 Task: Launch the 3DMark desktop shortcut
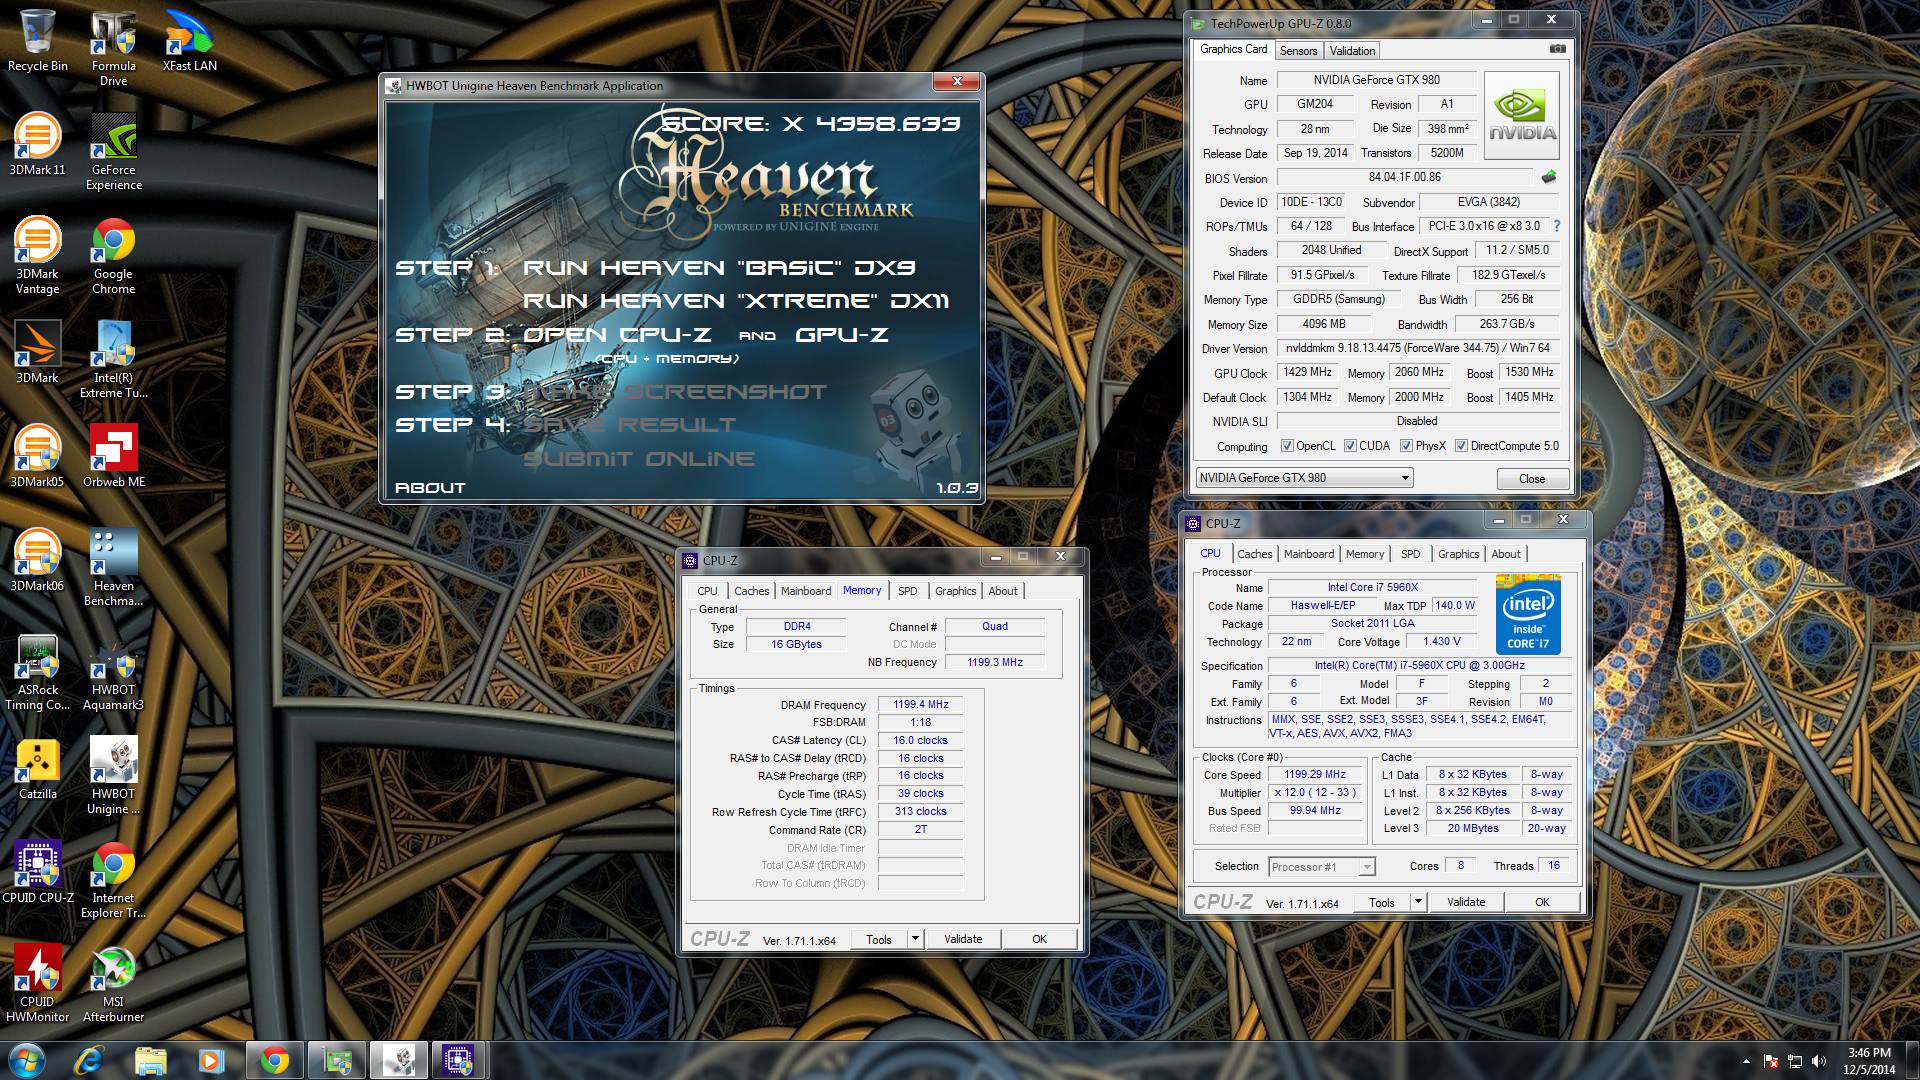(38, 352)
